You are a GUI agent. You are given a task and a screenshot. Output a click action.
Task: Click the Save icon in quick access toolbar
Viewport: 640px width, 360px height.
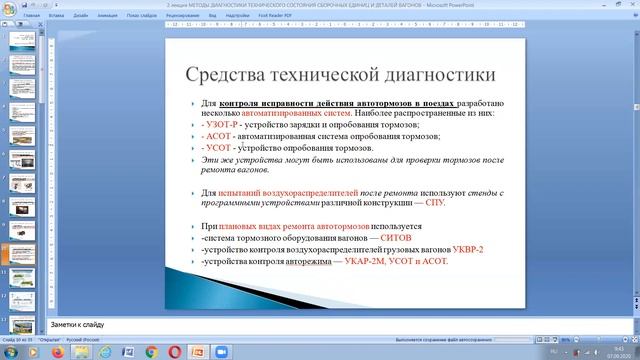(24, 5)
